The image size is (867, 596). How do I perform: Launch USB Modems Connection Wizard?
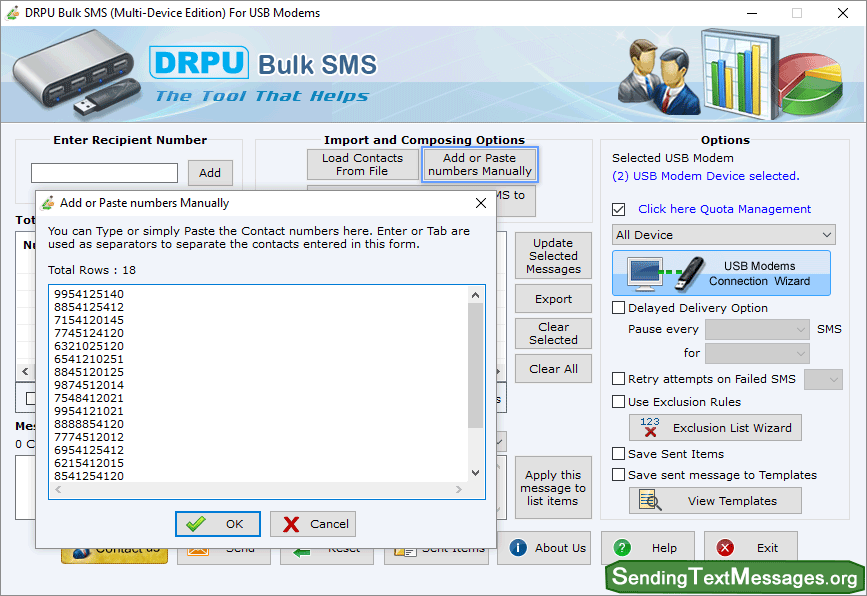click(721, 273)
